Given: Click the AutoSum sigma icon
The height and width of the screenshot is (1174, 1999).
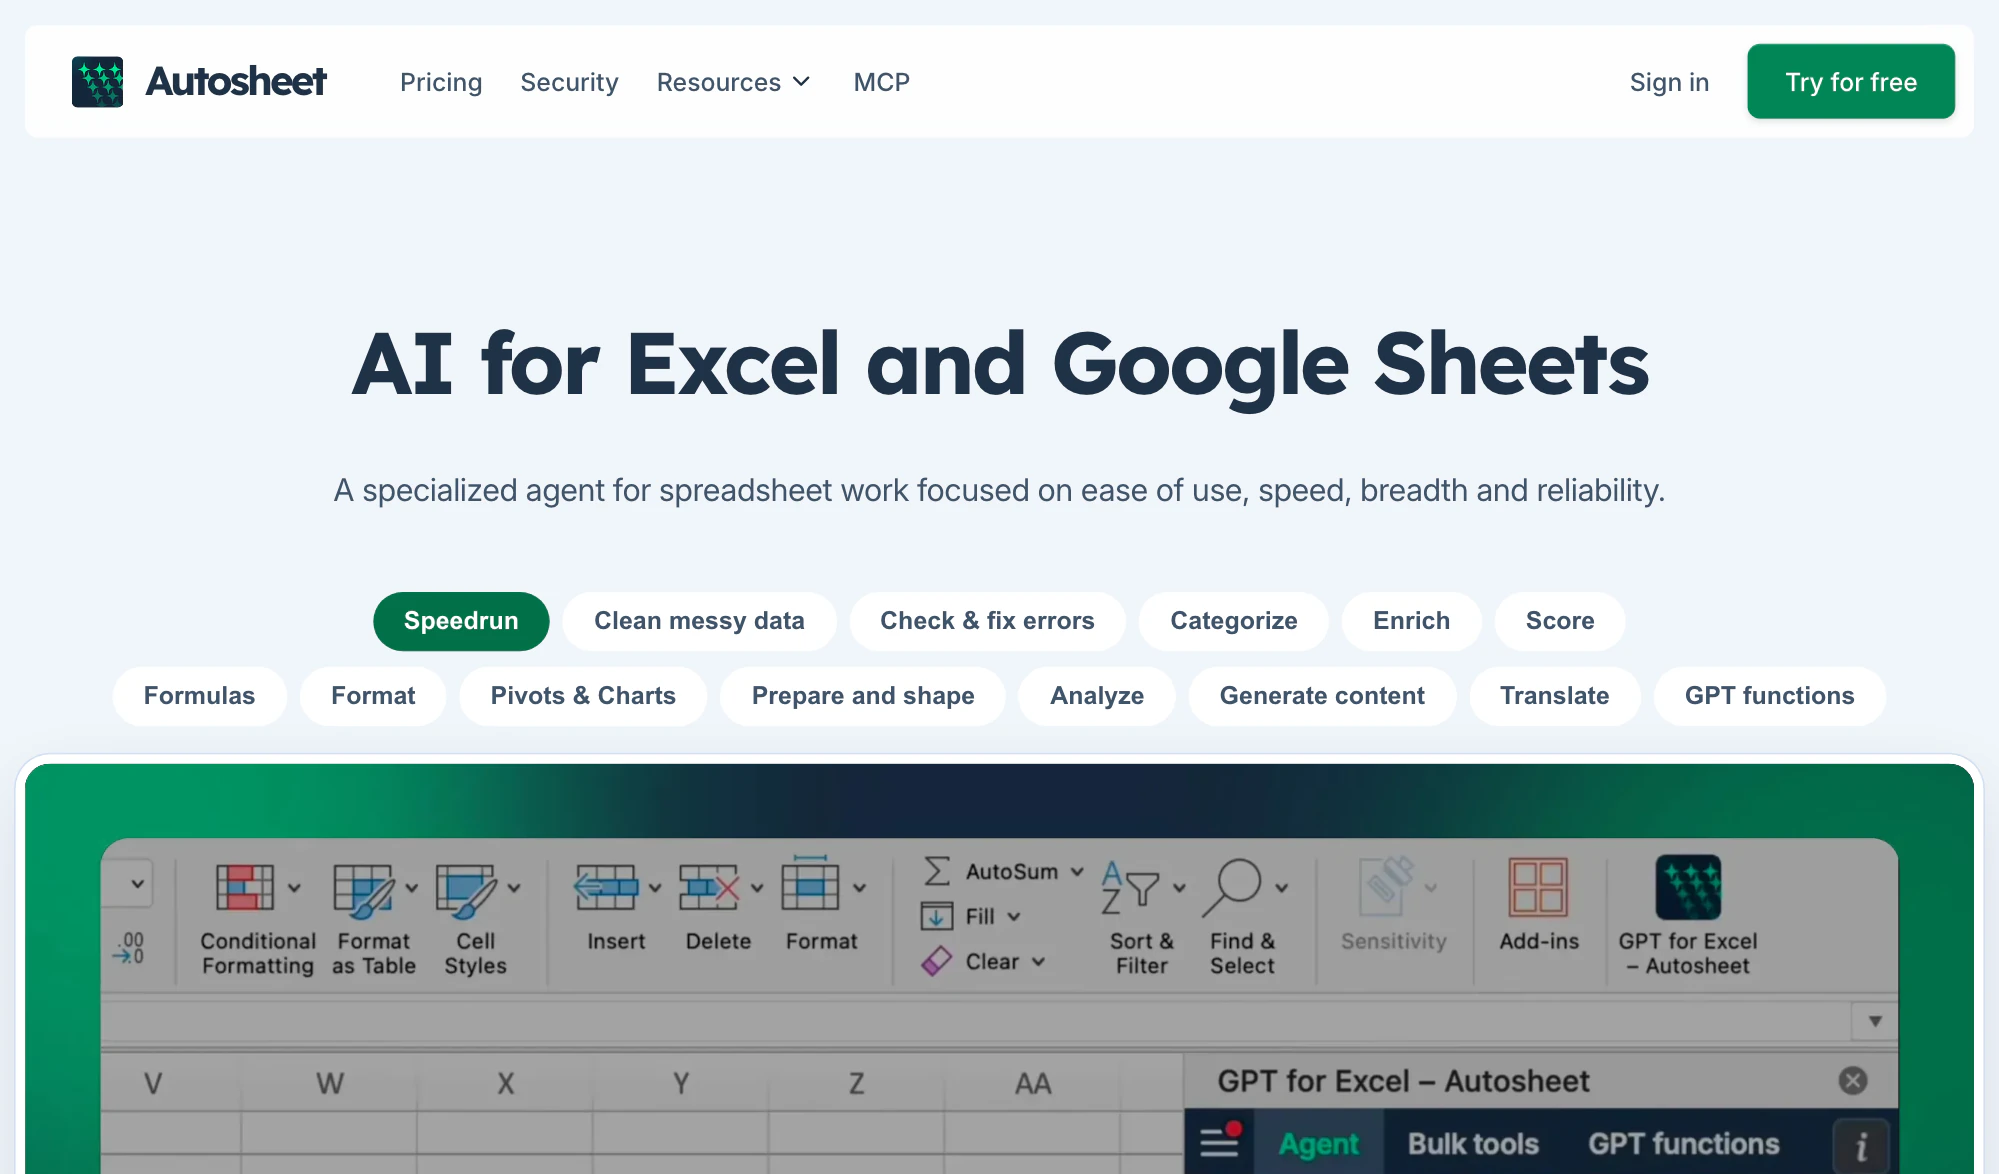Looking at the screenshot, I should coord(937,871).
